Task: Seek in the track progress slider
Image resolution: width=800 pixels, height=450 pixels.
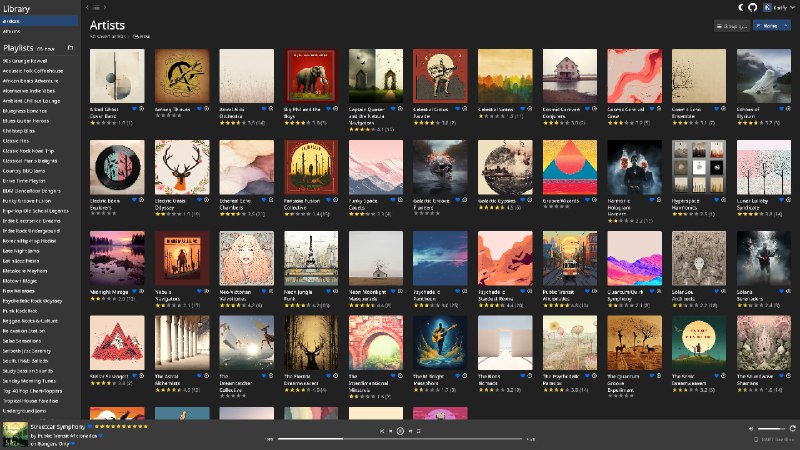Action: point(400,438)
